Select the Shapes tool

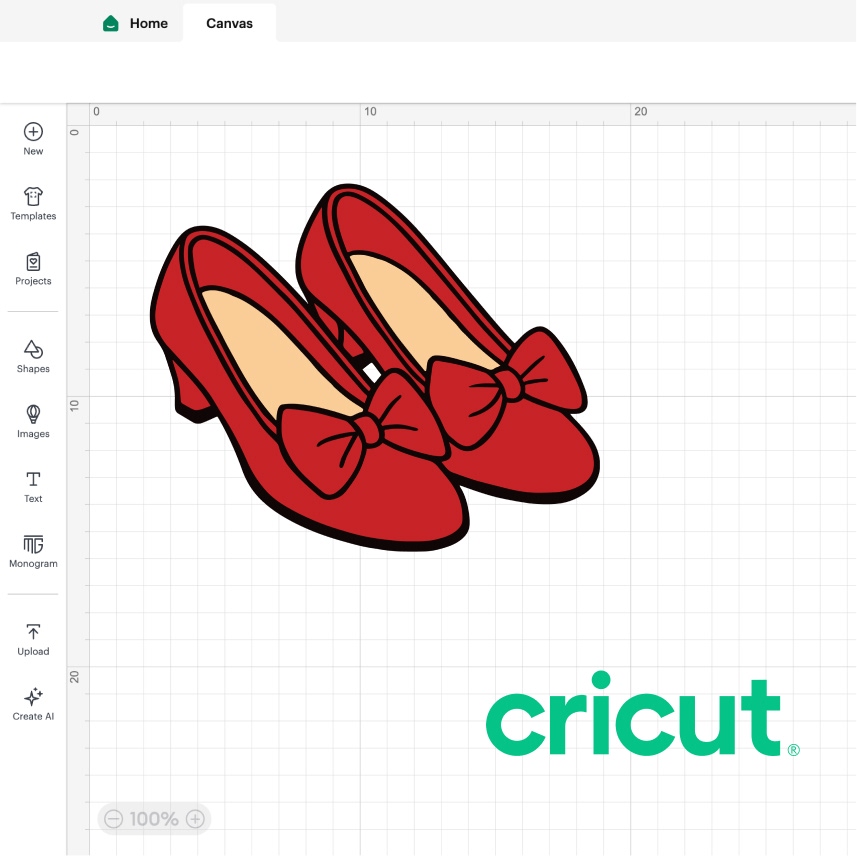(x=33, y=350)
